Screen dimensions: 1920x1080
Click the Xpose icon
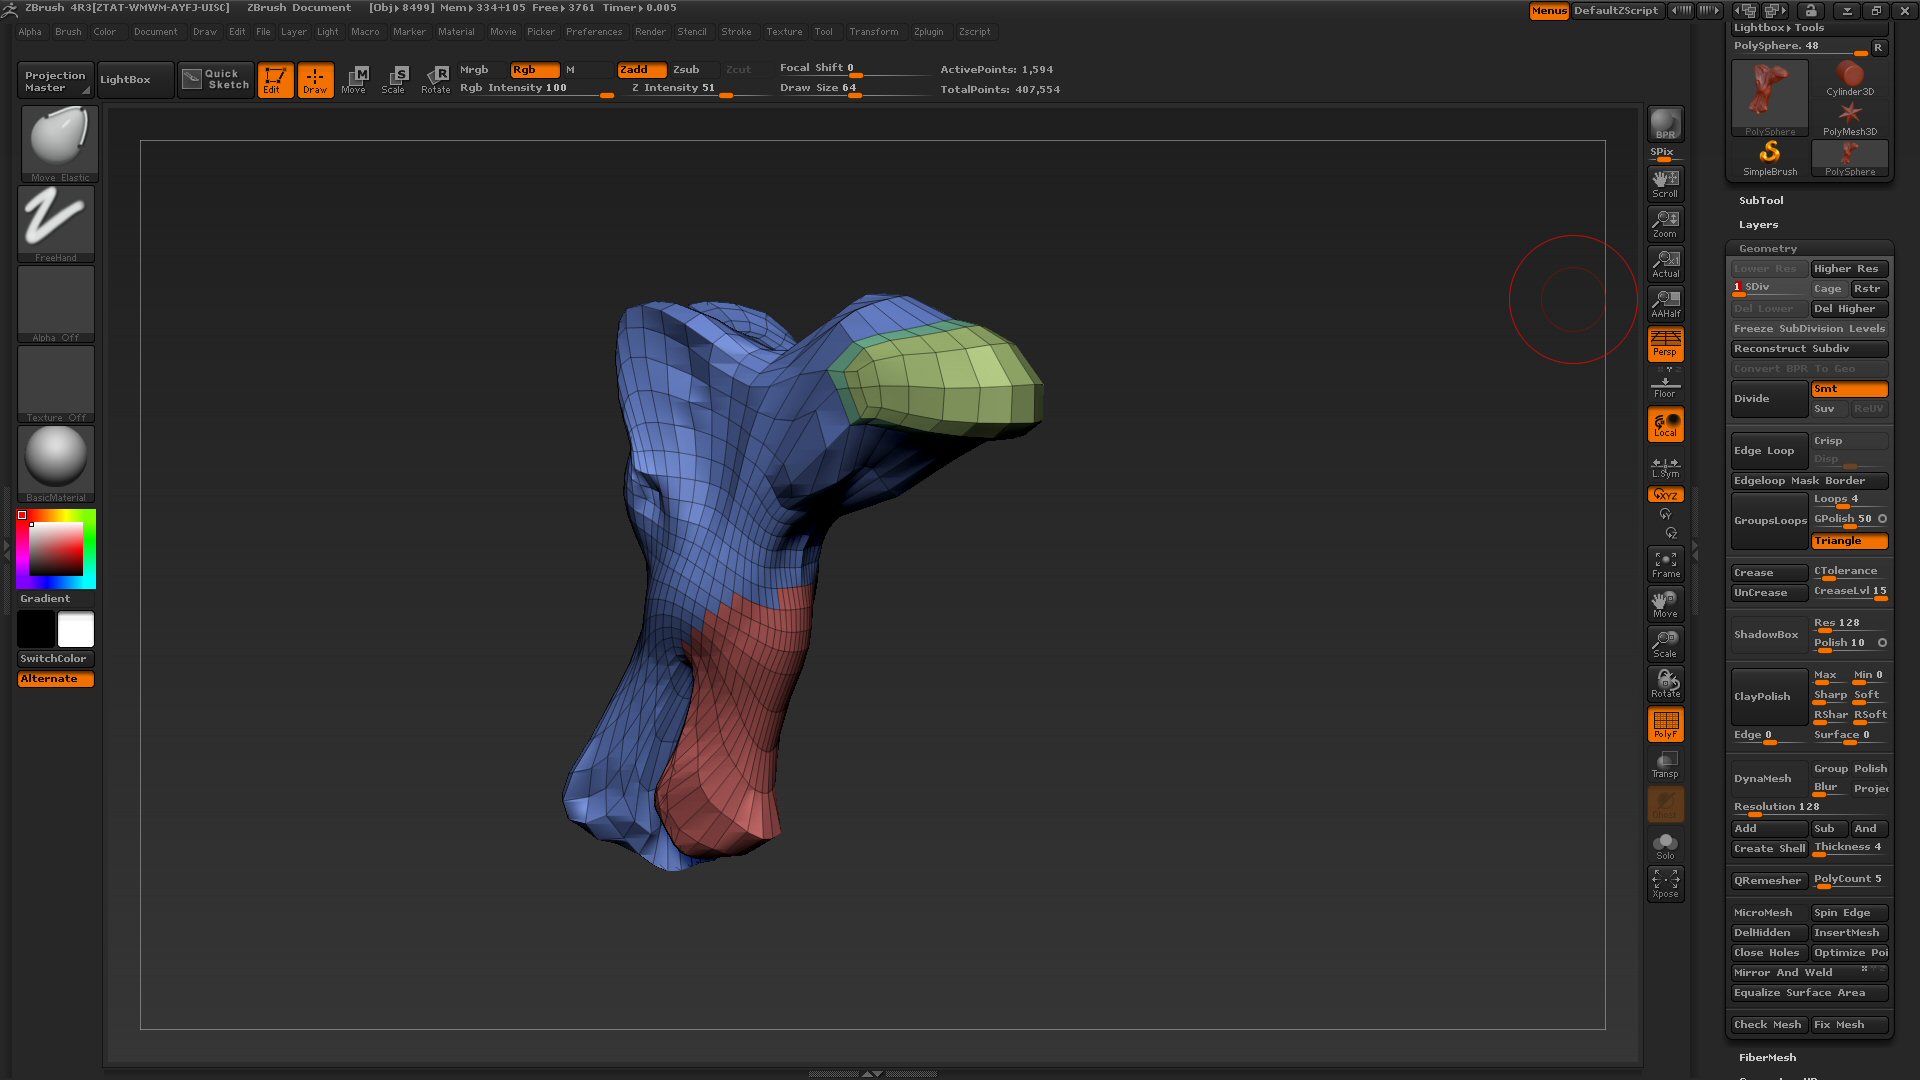point(1664,882)
